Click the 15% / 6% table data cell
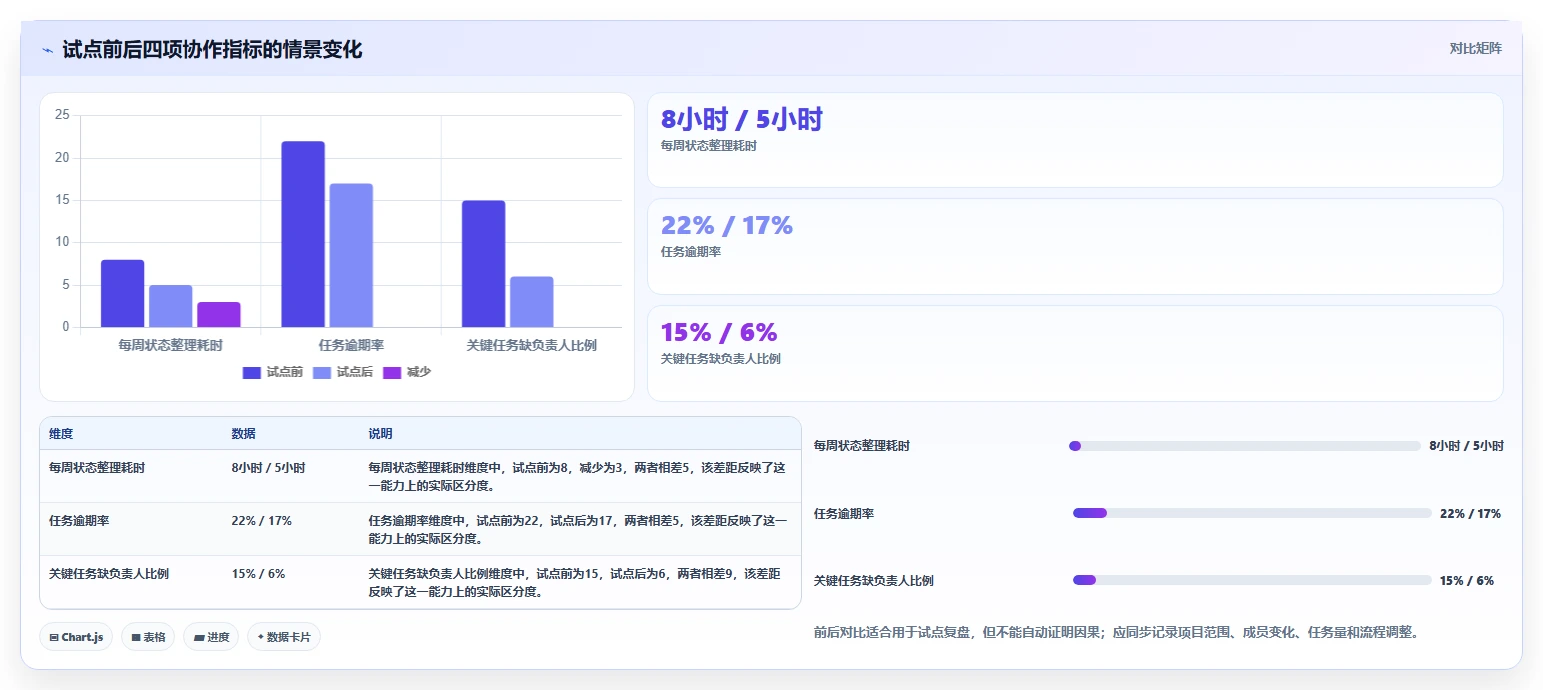Image resolution: width=1543 pixels, height=690 pixels. coord(259,573)
